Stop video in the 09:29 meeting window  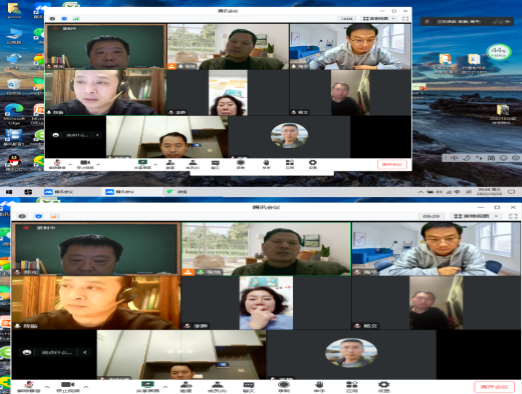pos(68,387)
